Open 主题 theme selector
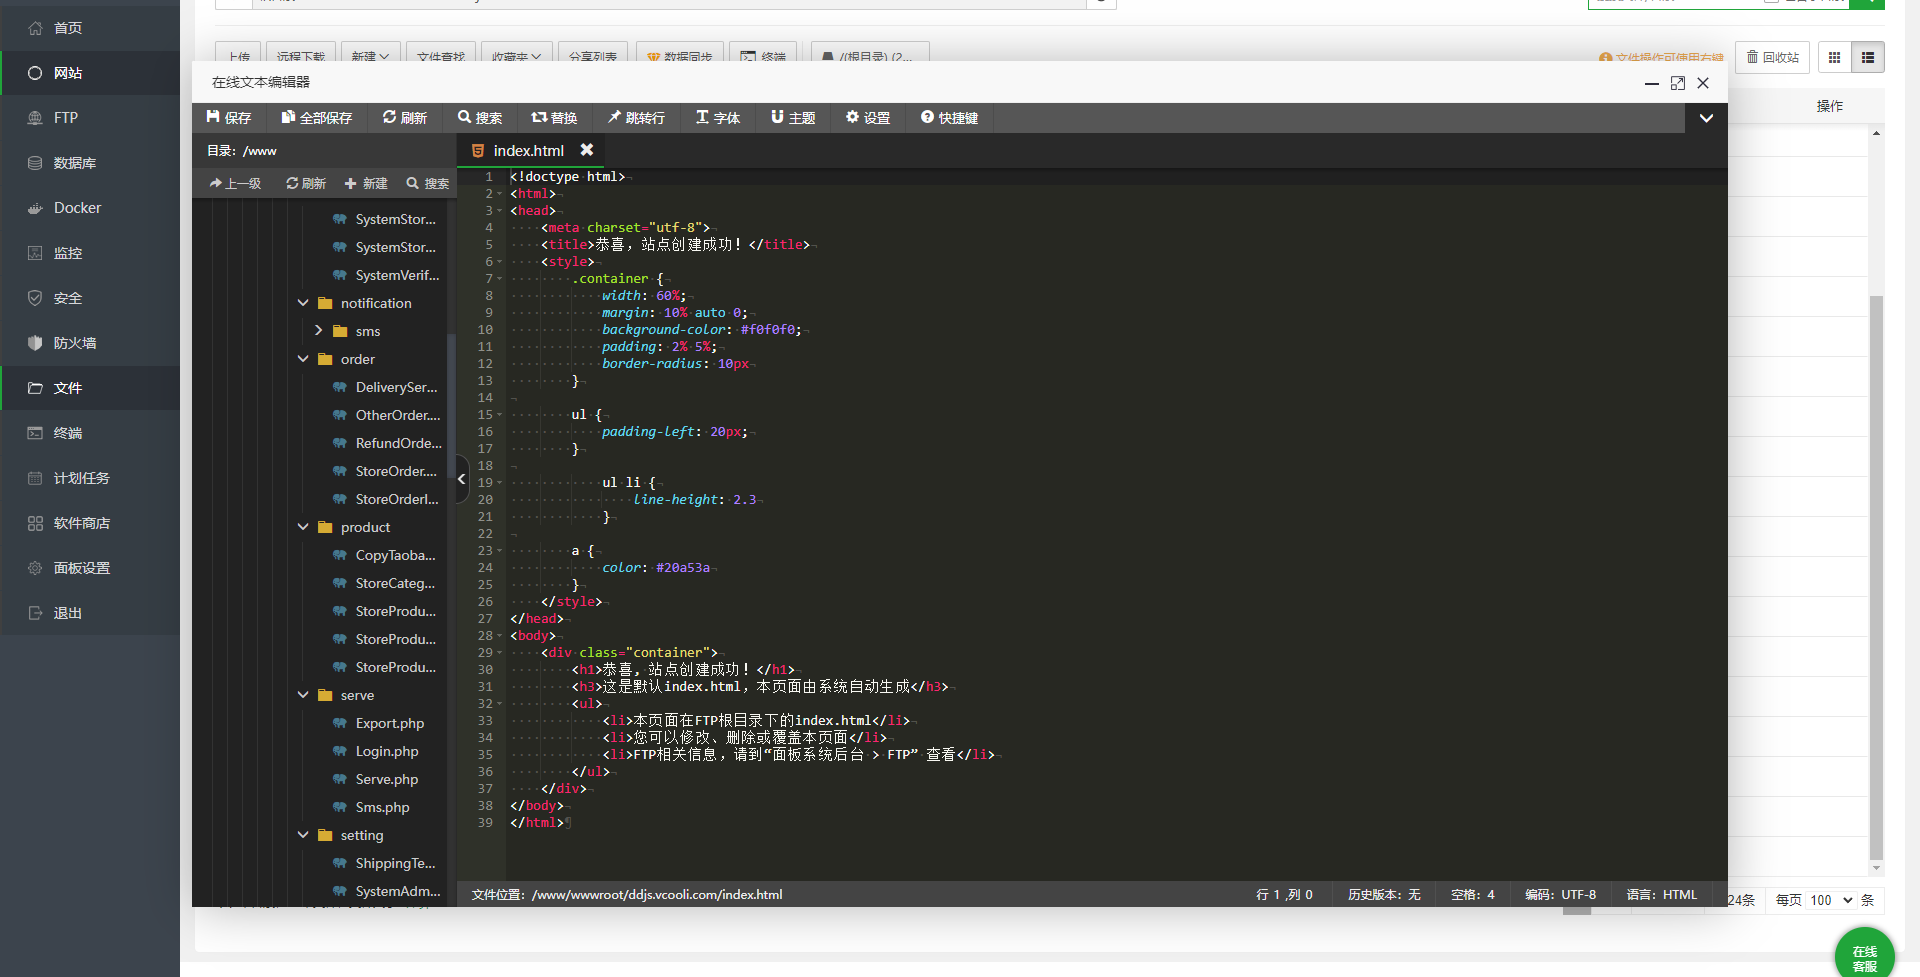Viewport: 1920px width, 977px height. (x=793, y=118)
